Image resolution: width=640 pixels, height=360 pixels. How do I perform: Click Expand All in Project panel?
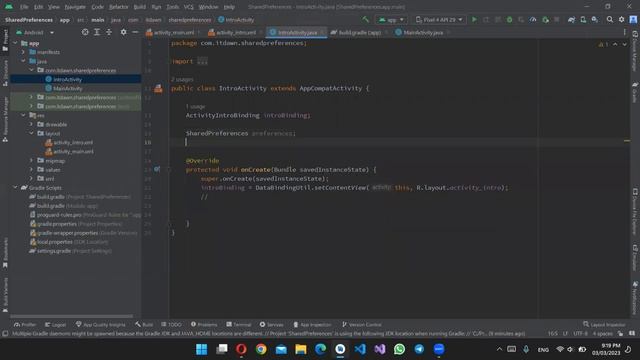click(x=97, y=32)
